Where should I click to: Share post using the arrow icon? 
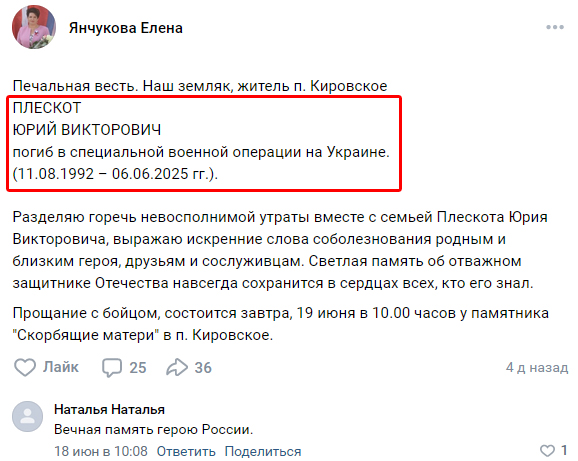(177, 367)
